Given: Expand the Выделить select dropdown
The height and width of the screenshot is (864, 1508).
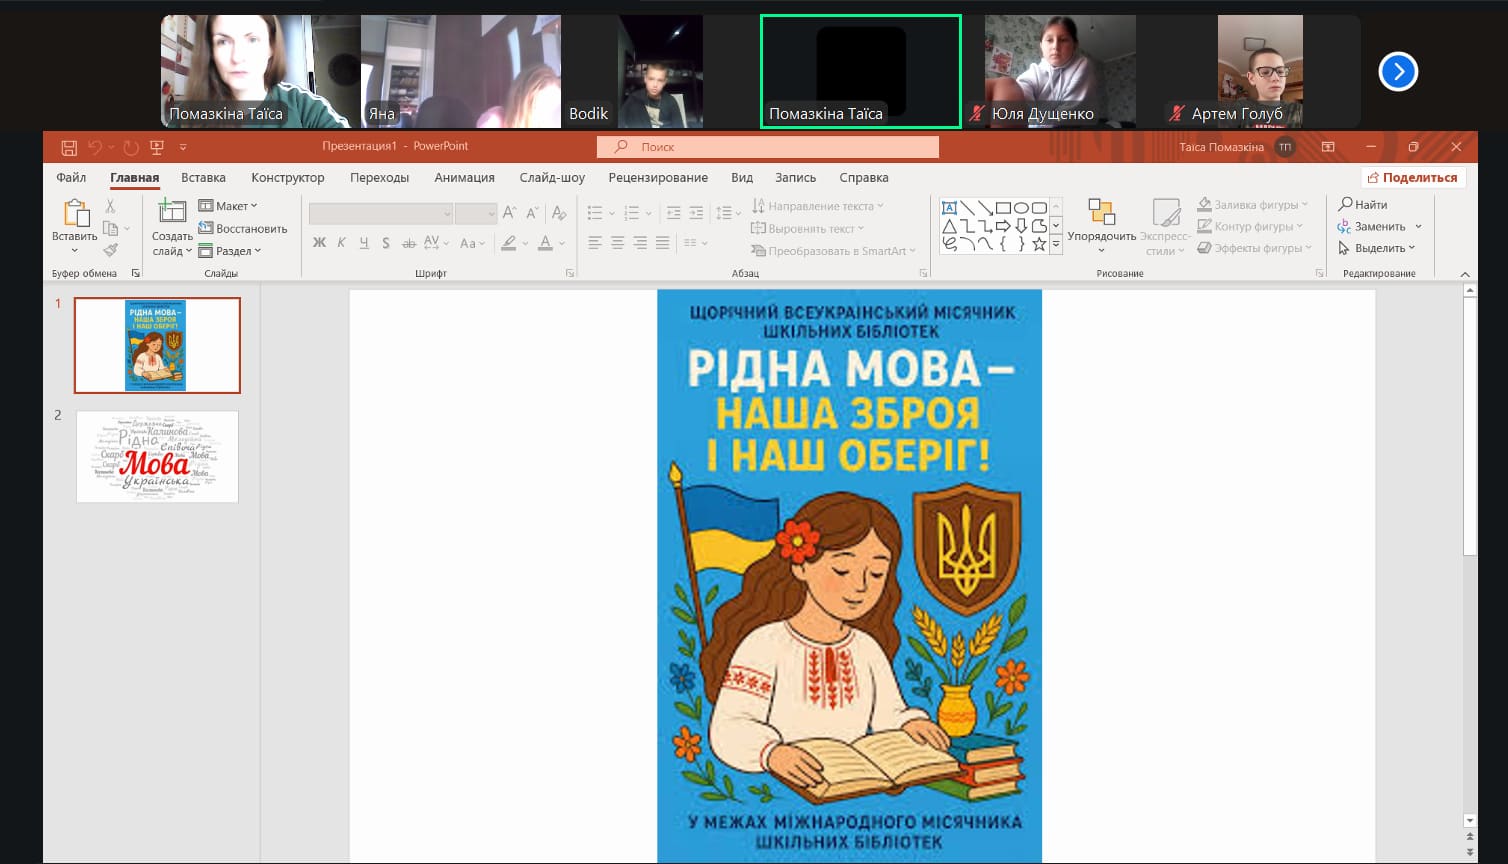Looking at the screenshot, I should 1377,248.
